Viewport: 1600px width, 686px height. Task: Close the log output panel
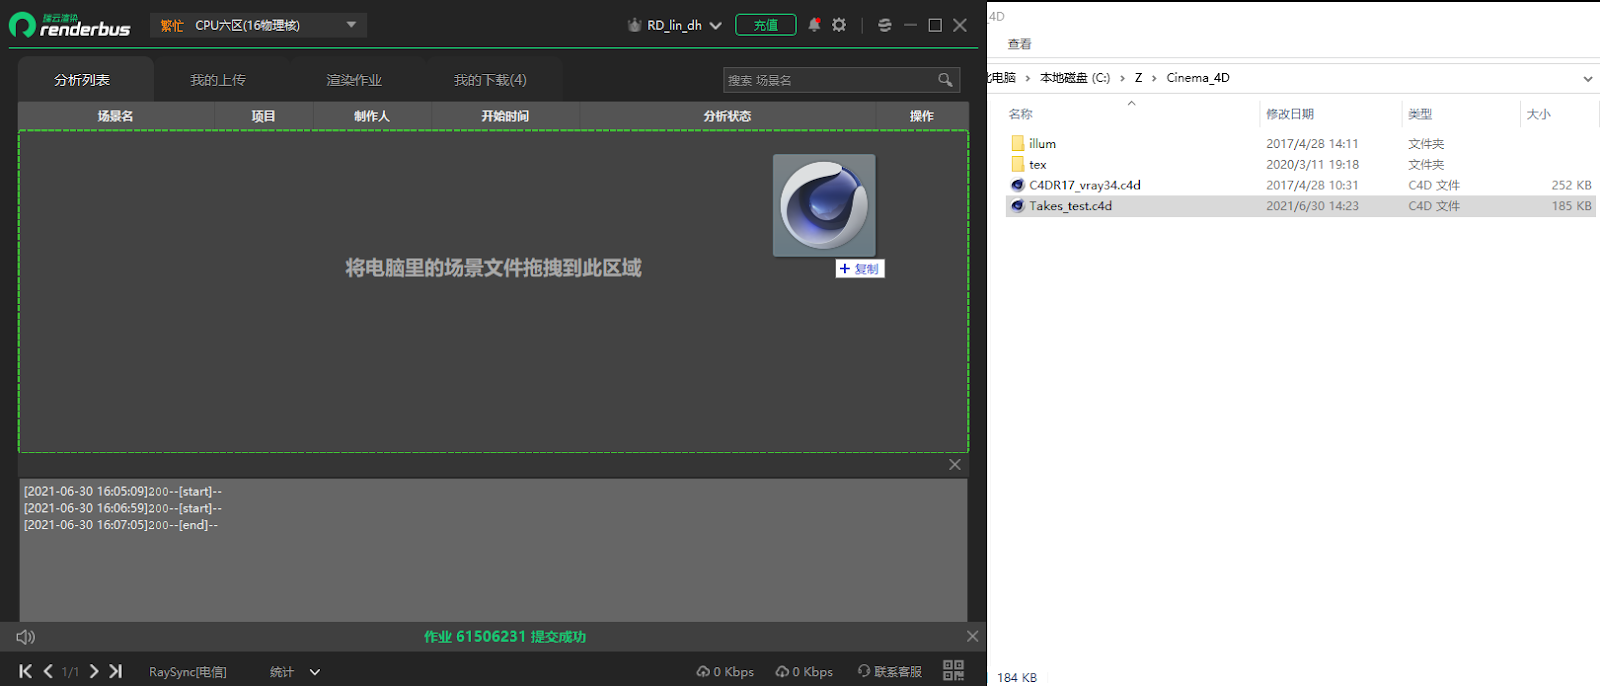[955, 465]
